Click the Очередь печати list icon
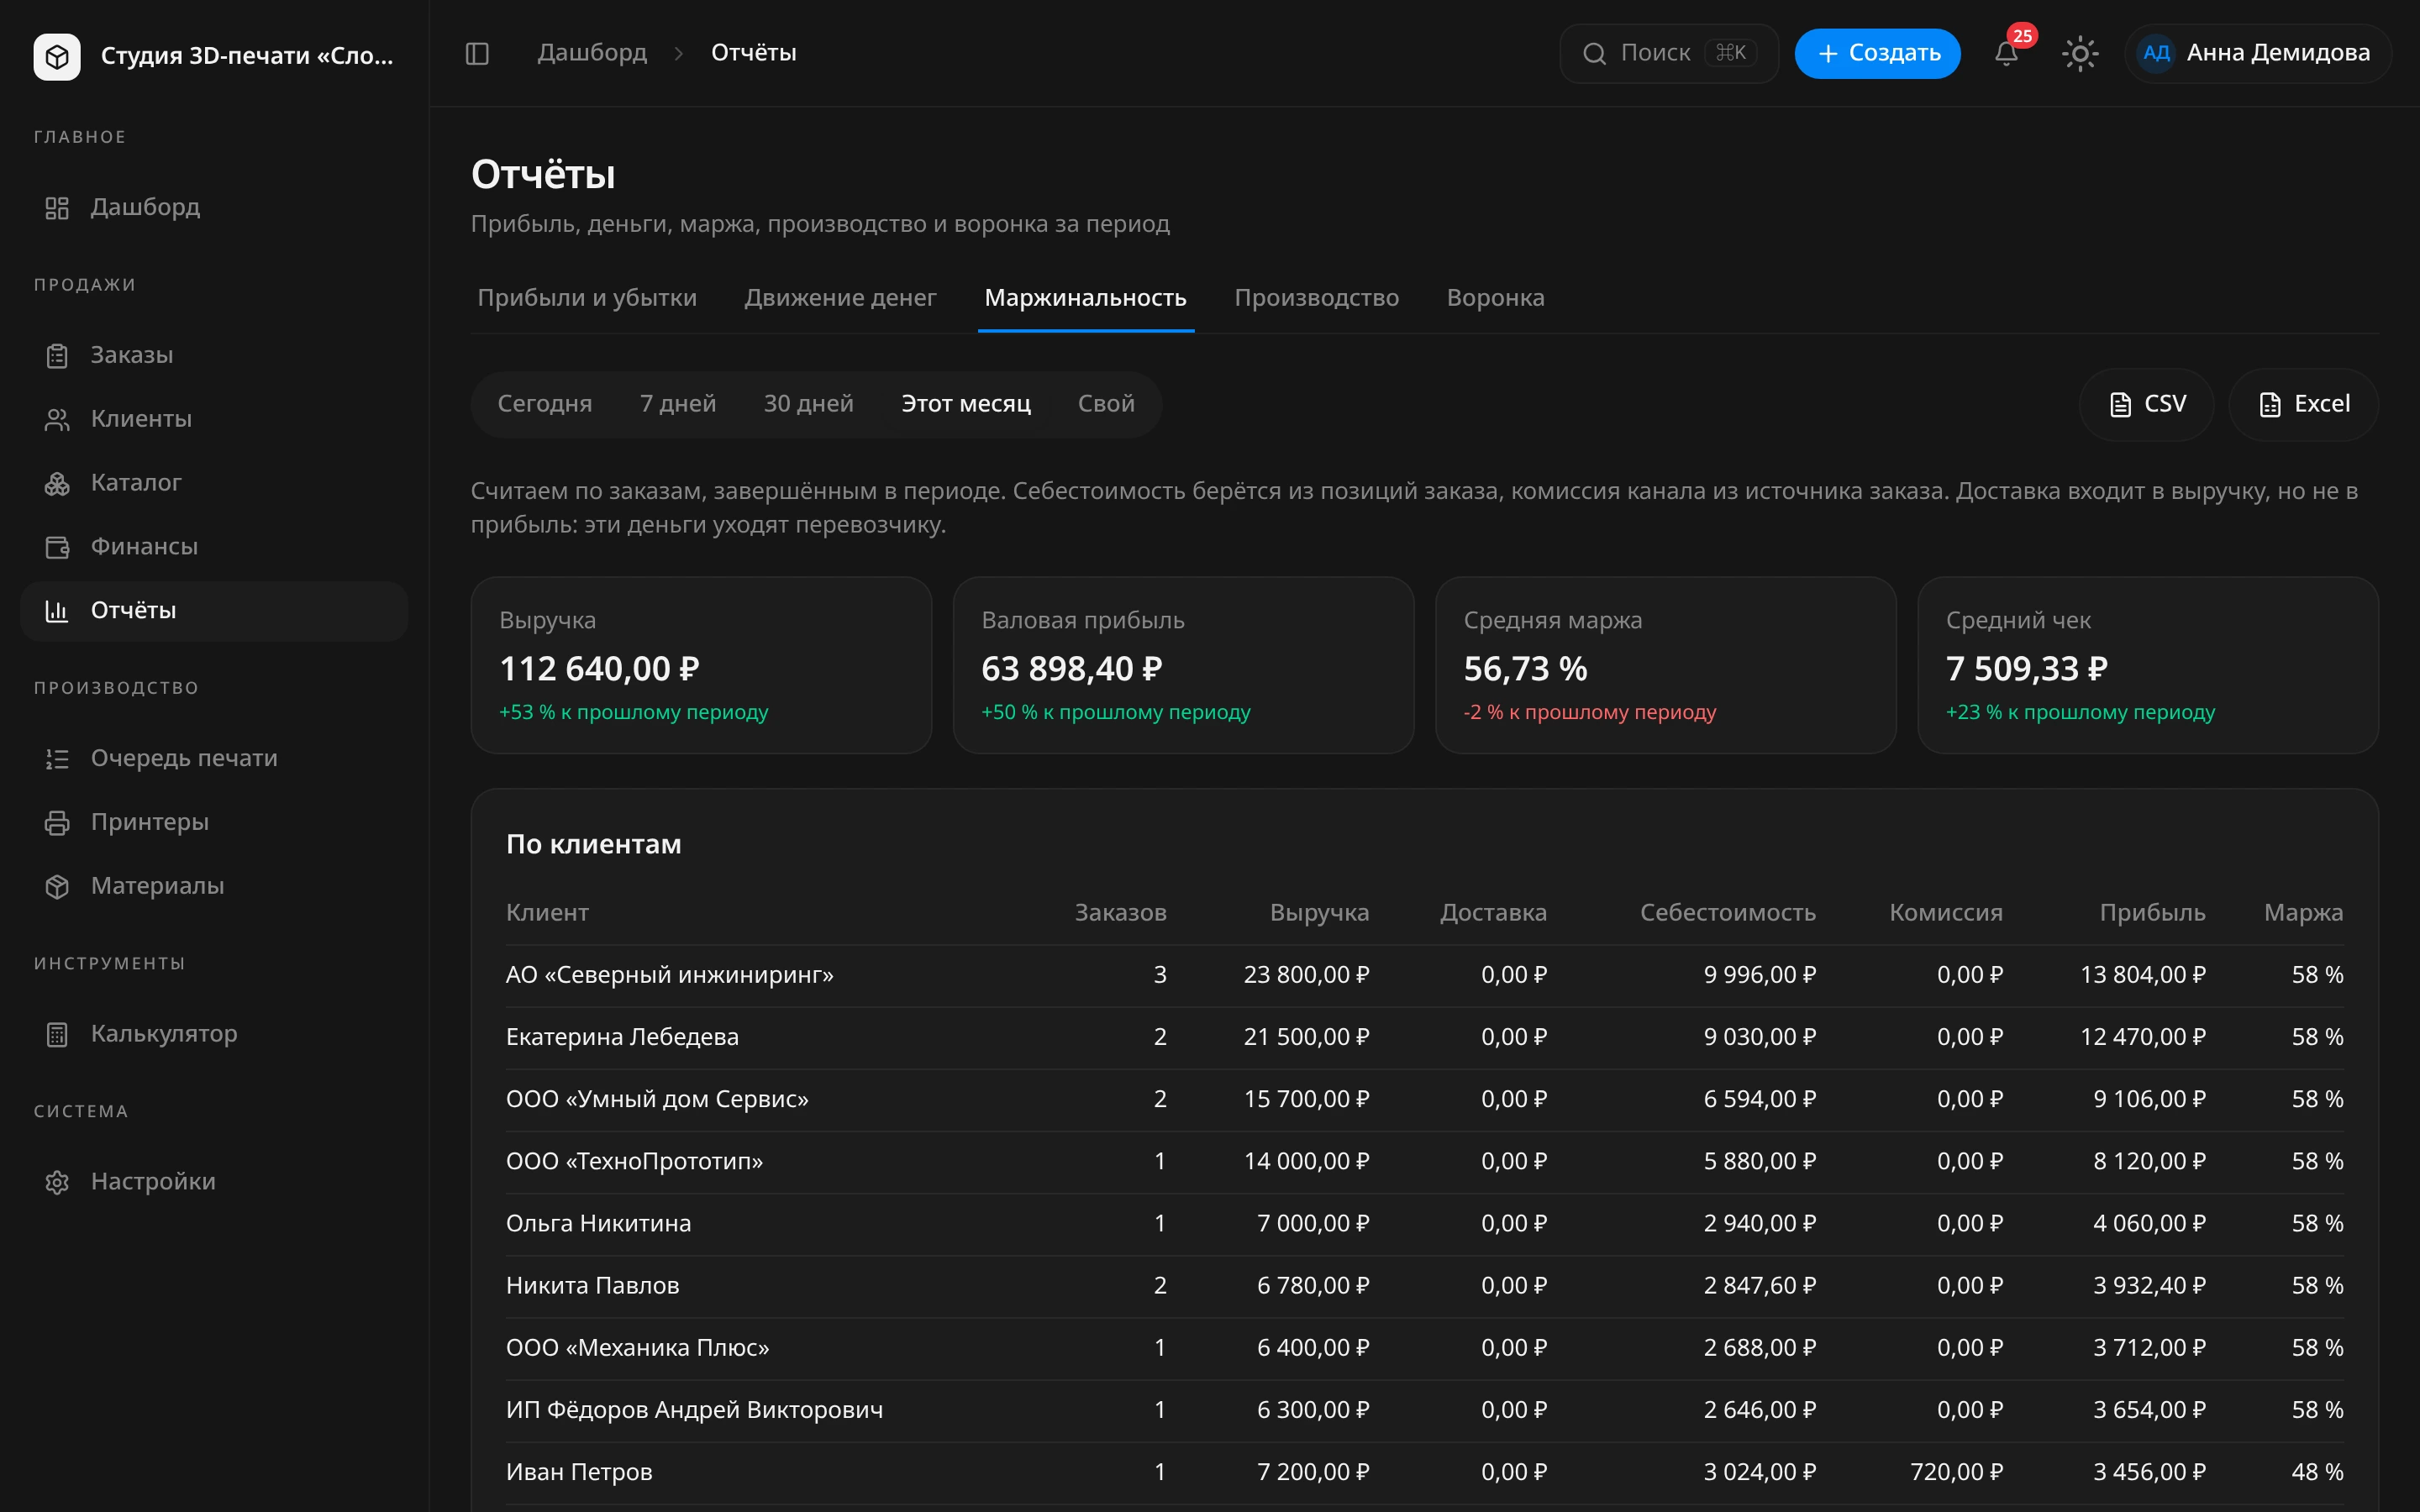The image size is (2420, 1512). [57, 759]
